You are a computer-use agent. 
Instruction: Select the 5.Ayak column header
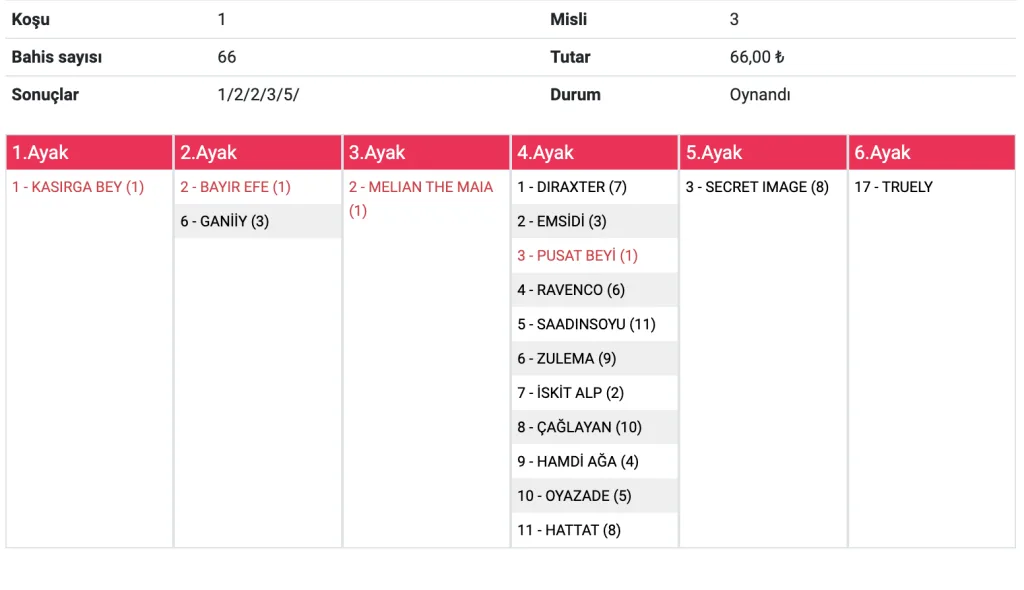[763, 153]
